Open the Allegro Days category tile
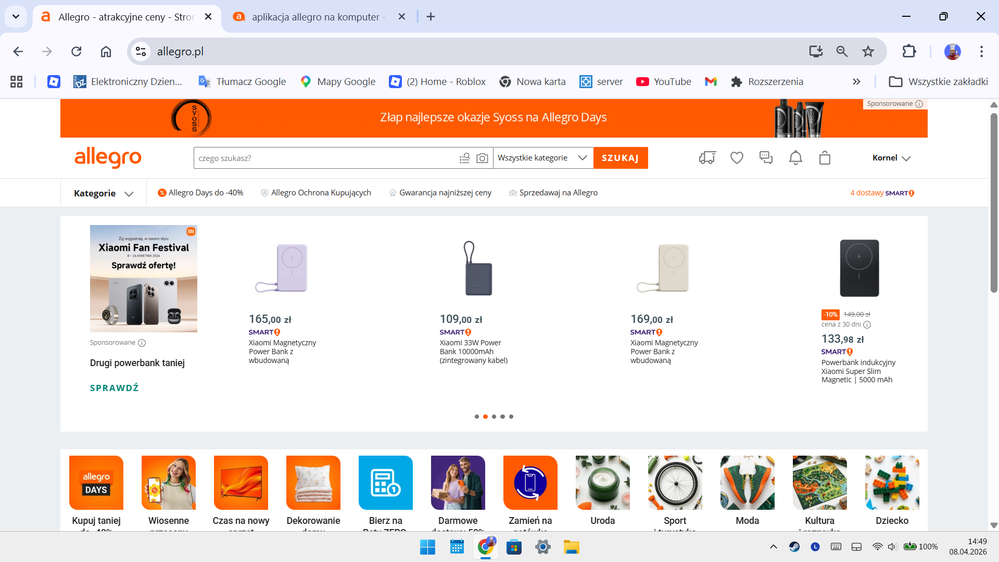Image resolution: width=999 pixels, height=562 pixels. [x=96, y=490]
